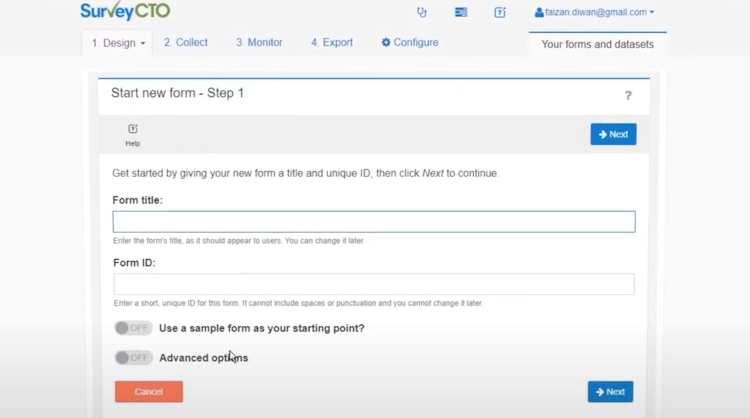Focus the Form title input field
This screenshot has height=418, width=750.
(374, 222)
